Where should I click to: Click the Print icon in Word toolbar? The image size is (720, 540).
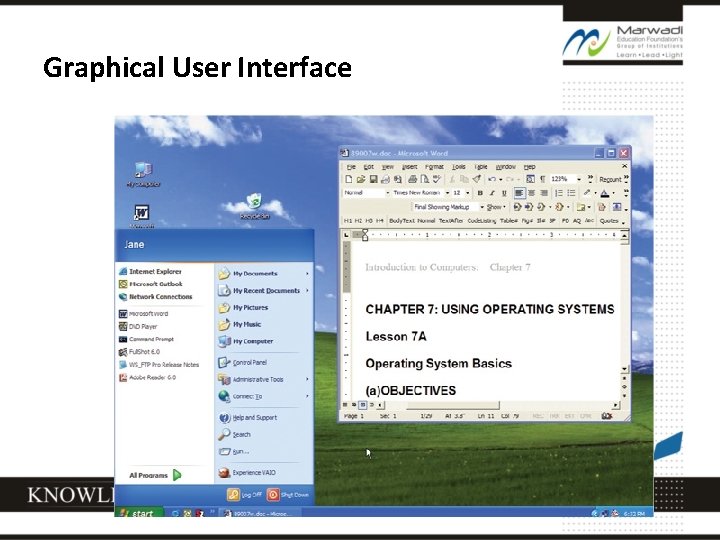(412, 180)
